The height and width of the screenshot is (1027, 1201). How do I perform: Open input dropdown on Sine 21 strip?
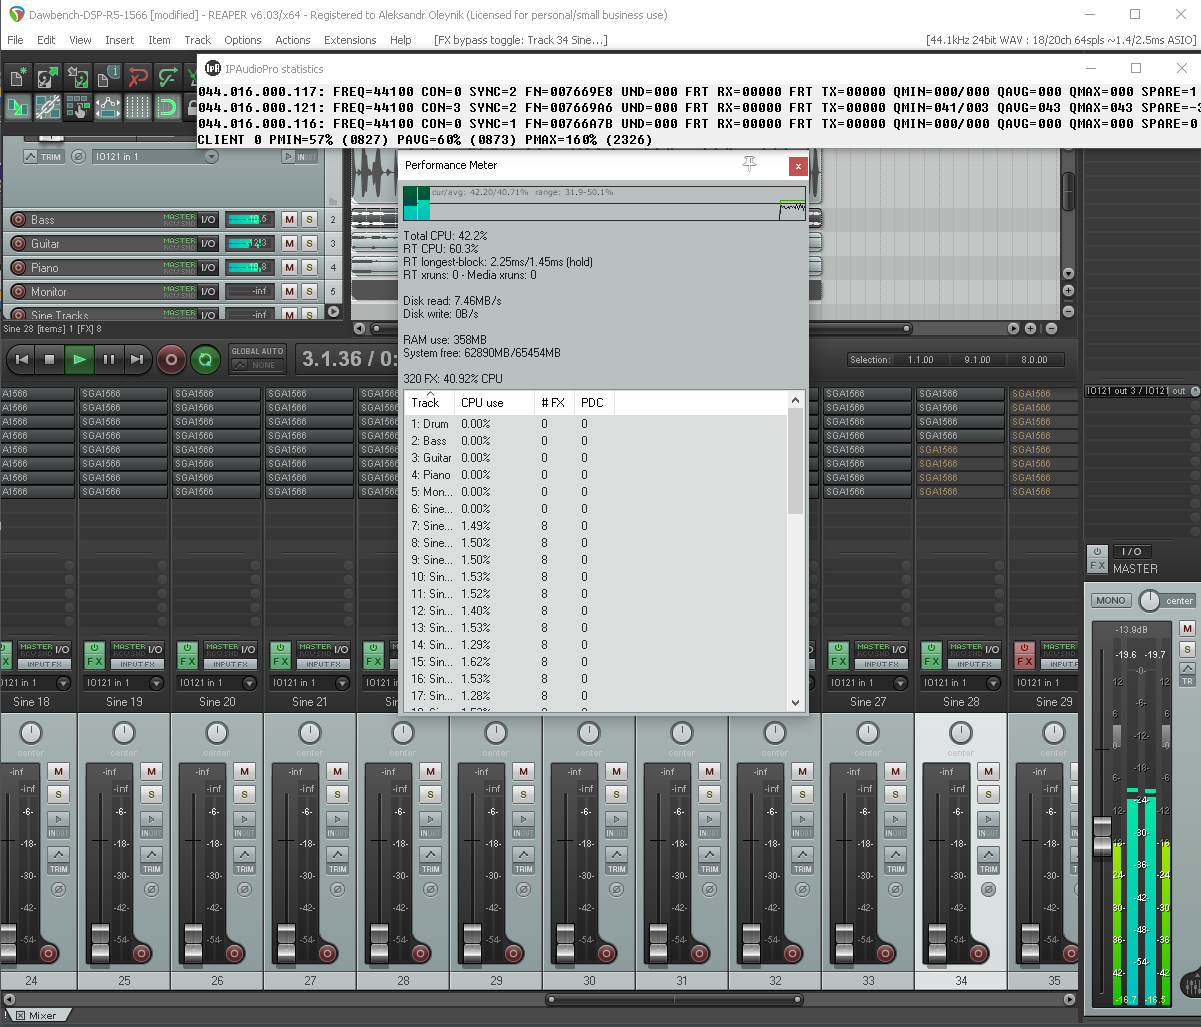(x=343, y=683)
